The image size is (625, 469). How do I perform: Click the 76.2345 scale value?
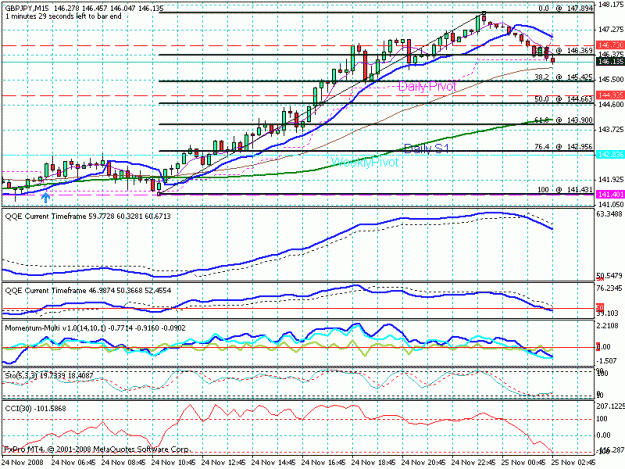610,288
